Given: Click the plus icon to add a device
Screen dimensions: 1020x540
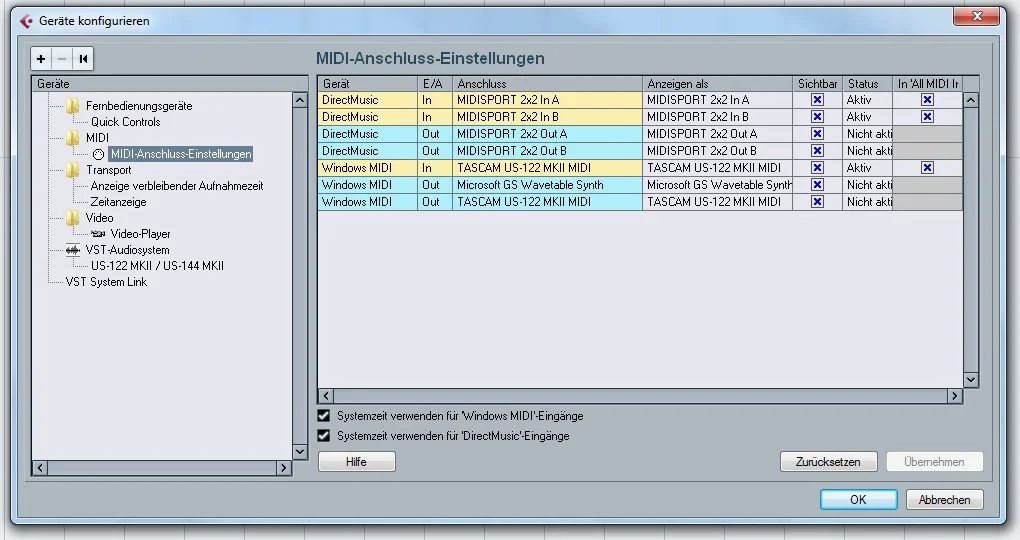Looking at the screenshot, I should (x=41, y=59).
